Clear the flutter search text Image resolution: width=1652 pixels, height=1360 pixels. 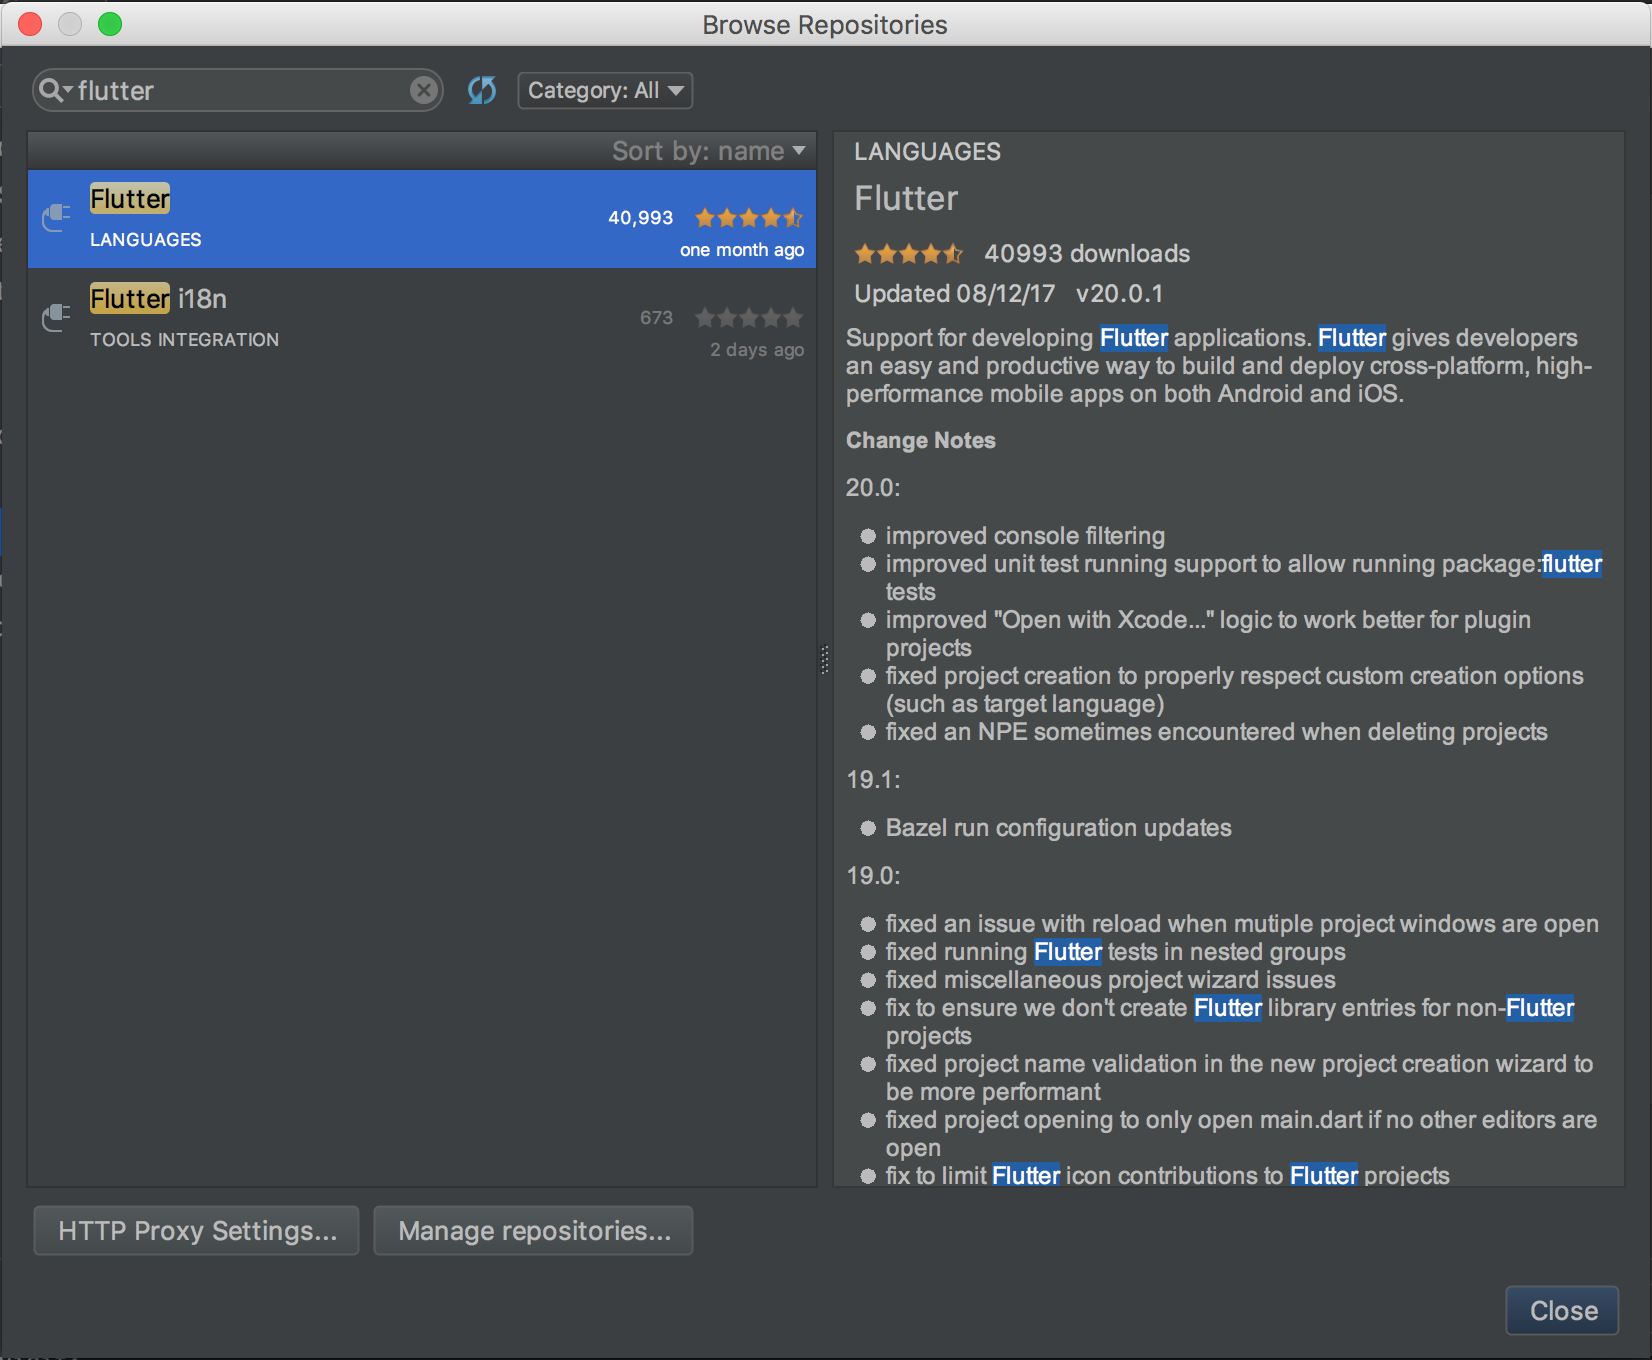tap(424, 91)
